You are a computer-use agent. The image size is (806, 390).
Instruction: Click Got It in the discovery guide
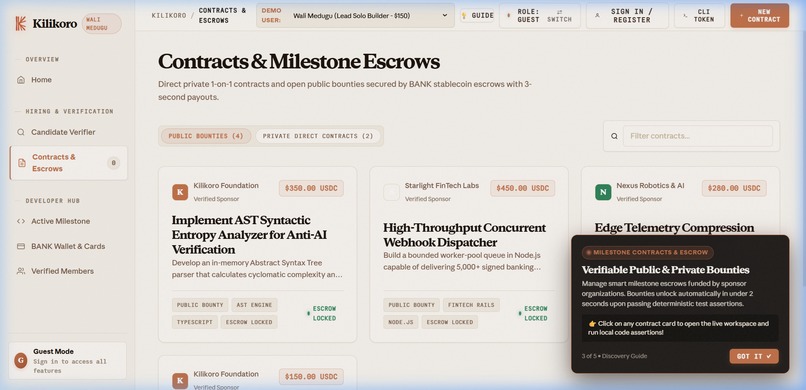(754, 356)
